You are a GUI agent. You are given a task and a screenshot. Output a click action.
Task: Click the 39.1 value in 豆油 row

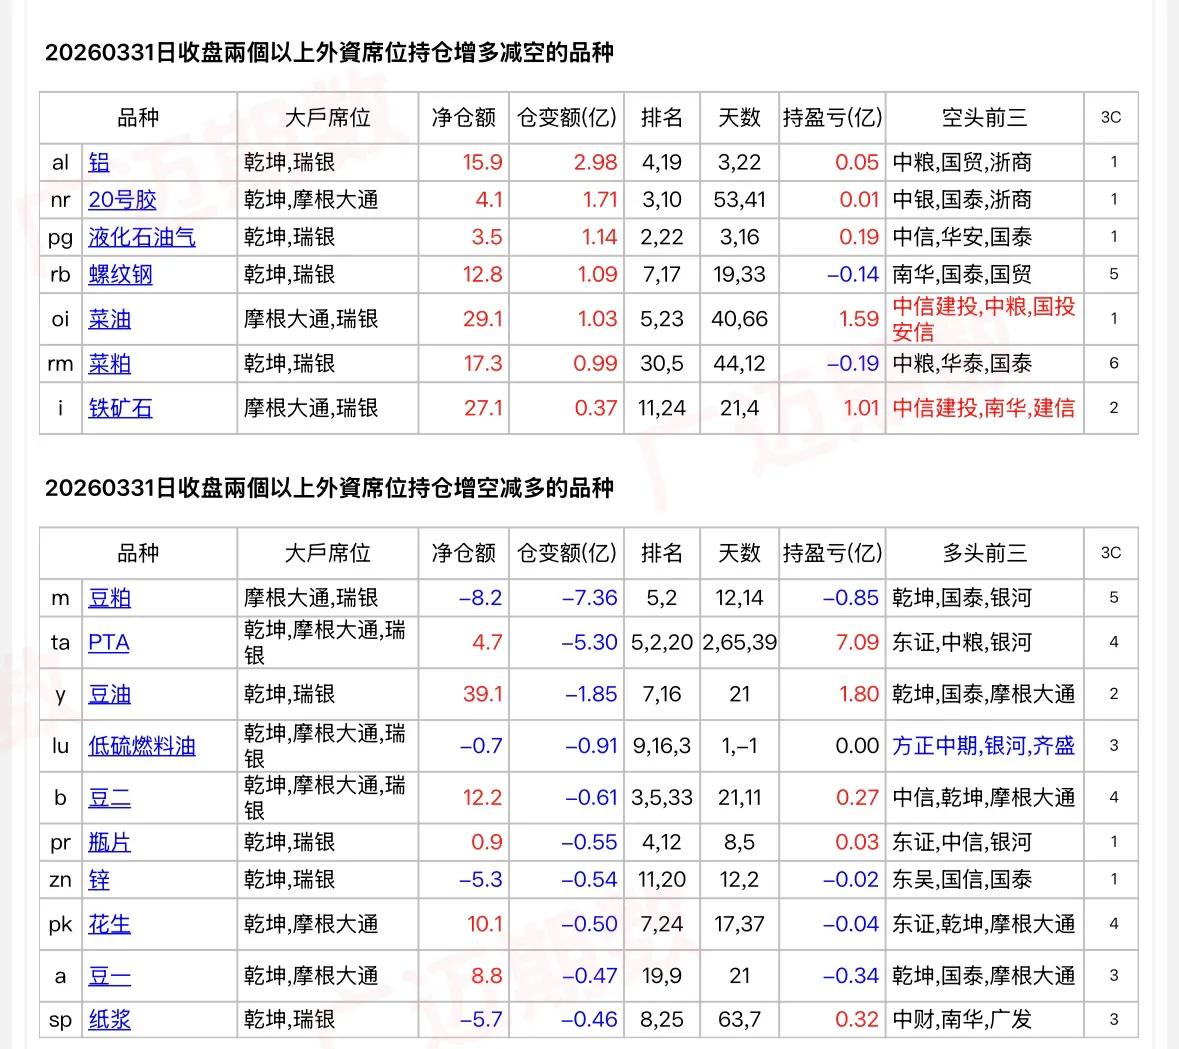click(482, 694)
